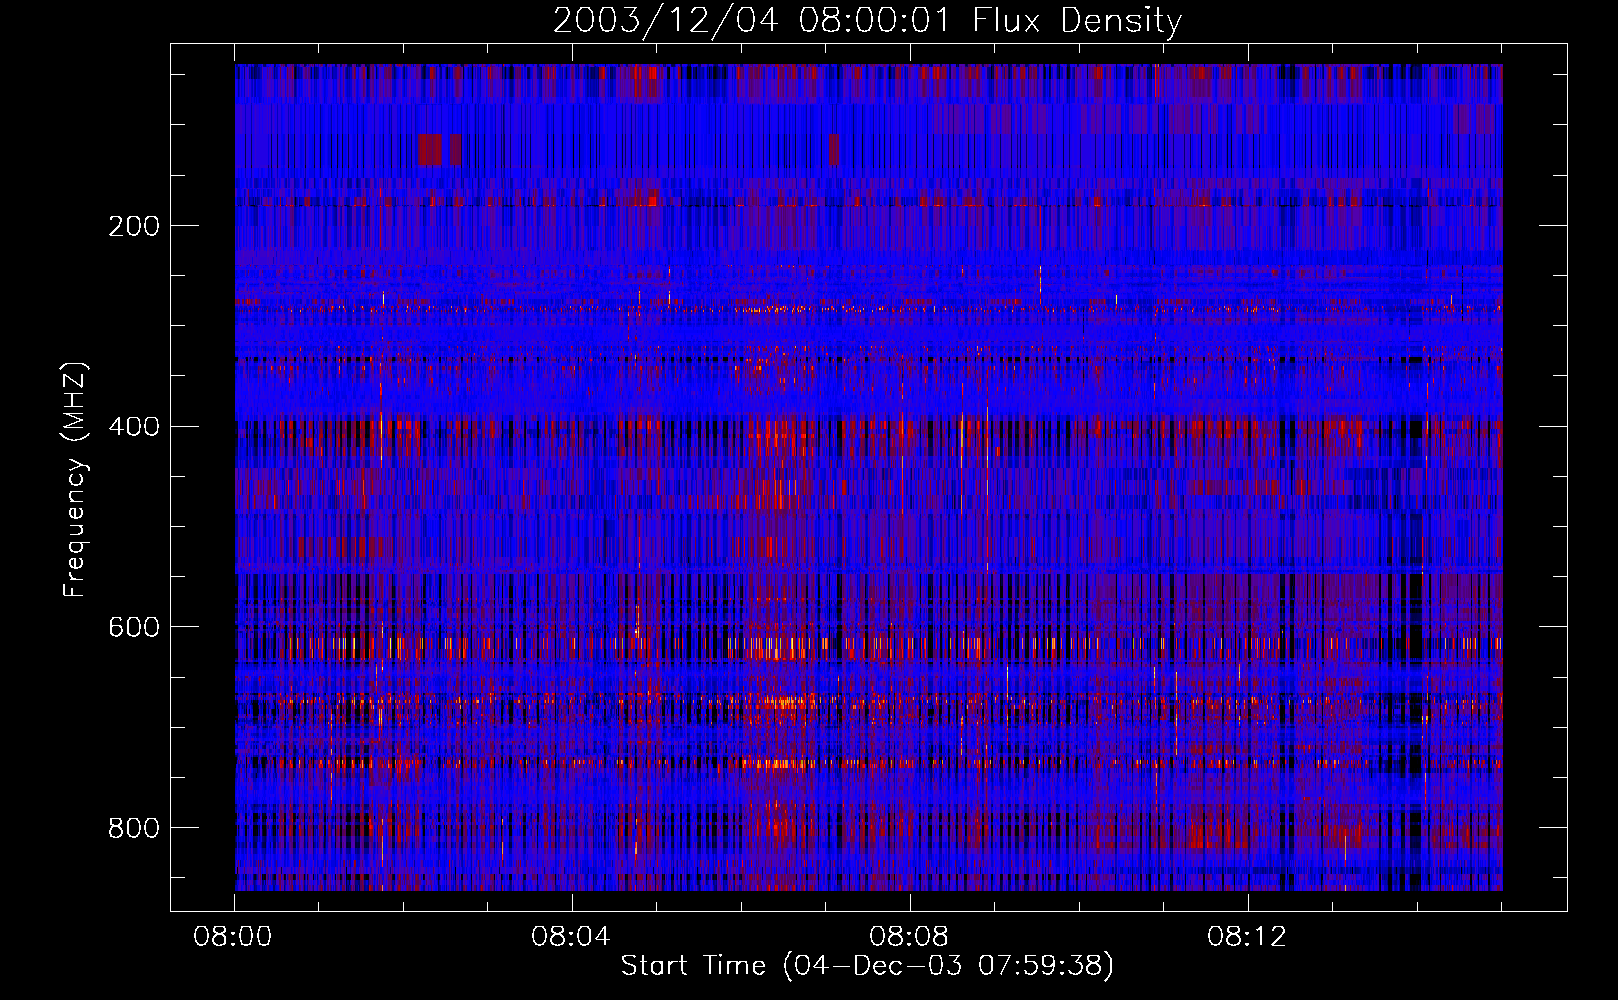Screen dimensions: 1618x1000
Task: Click the 'Start Time (04-Dec-03 07:59:38)' label
Action: (867, 966)
